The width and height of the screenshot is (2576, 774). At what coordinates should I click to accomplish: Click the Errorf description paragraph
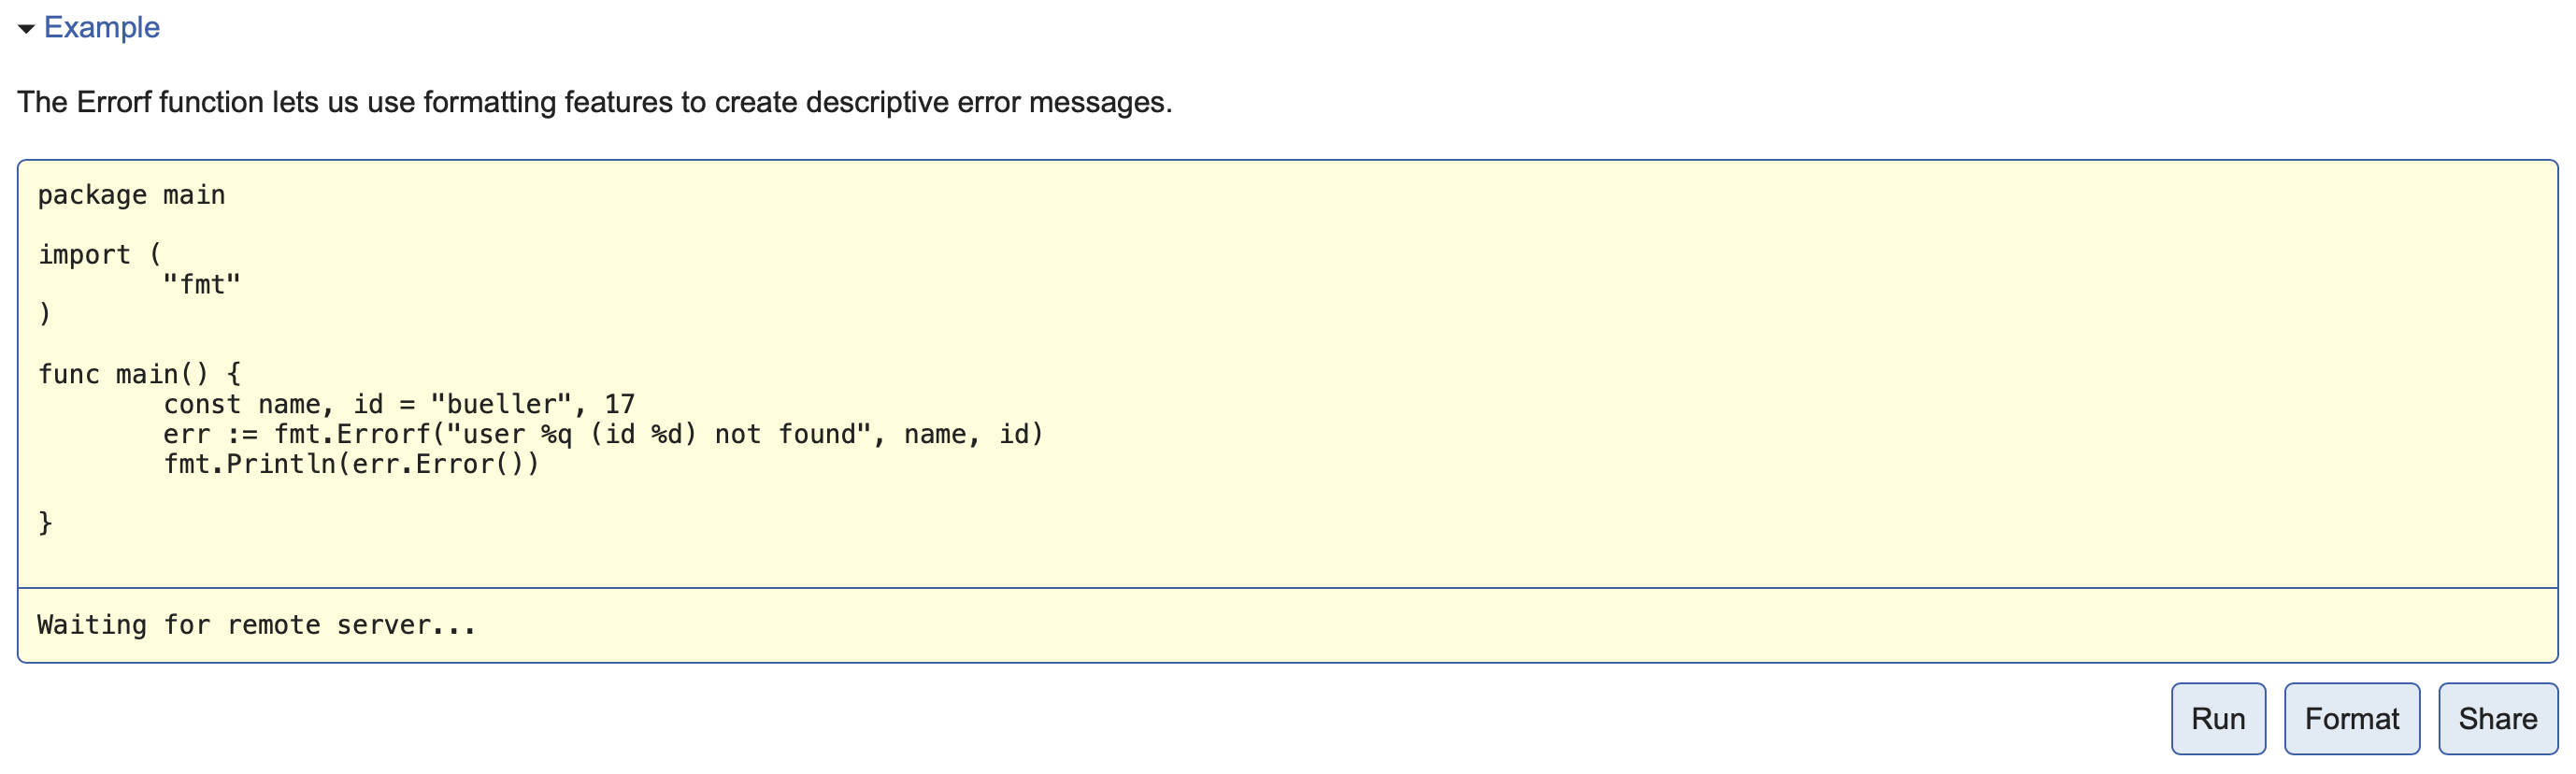pos(594,102)
